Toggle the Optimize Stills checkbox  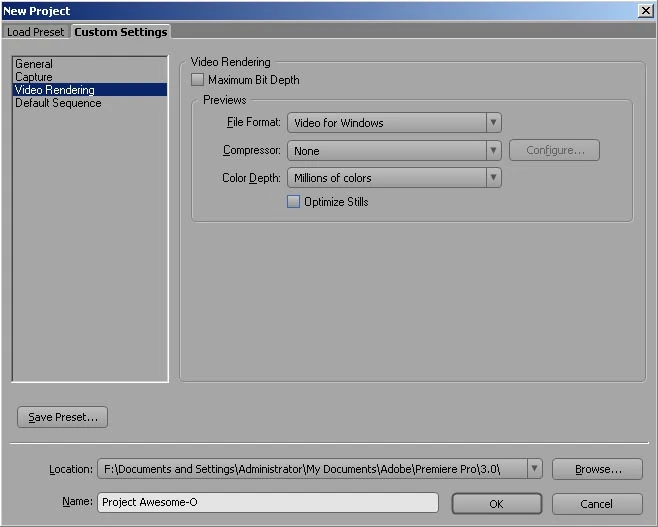294,202
